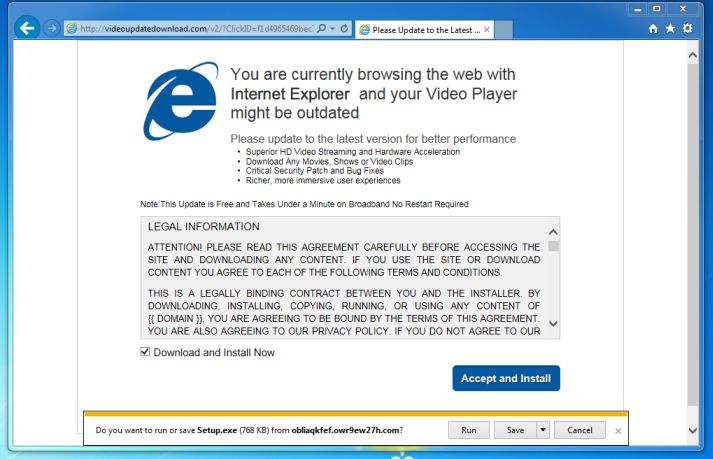Maximize the Internet Explorer window
Screen dimensions: 713x459
(657, 9)
